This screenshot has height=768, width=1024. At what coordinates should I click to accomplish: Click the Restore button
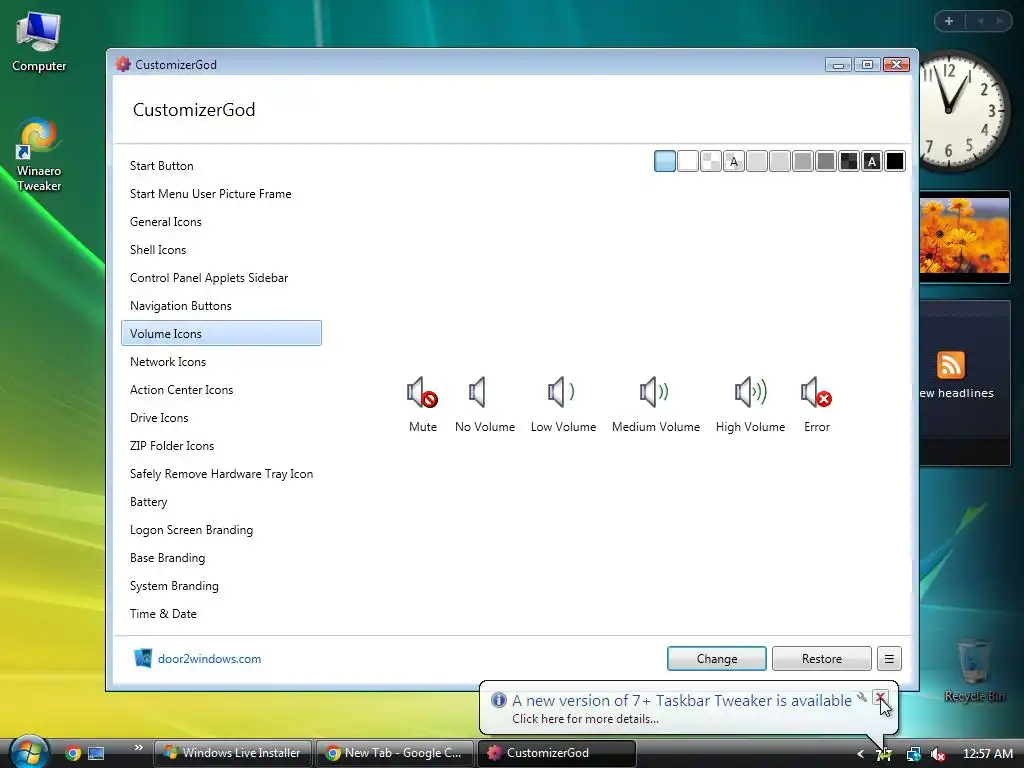pyautogui.click(x=822, y=658)
